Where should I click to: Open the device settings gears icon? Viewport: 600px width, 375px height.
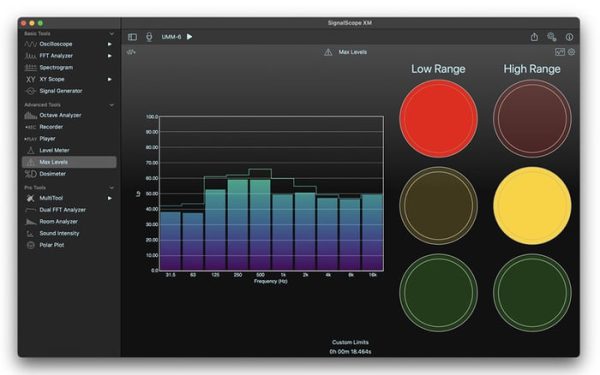click(x=552, y=37)
